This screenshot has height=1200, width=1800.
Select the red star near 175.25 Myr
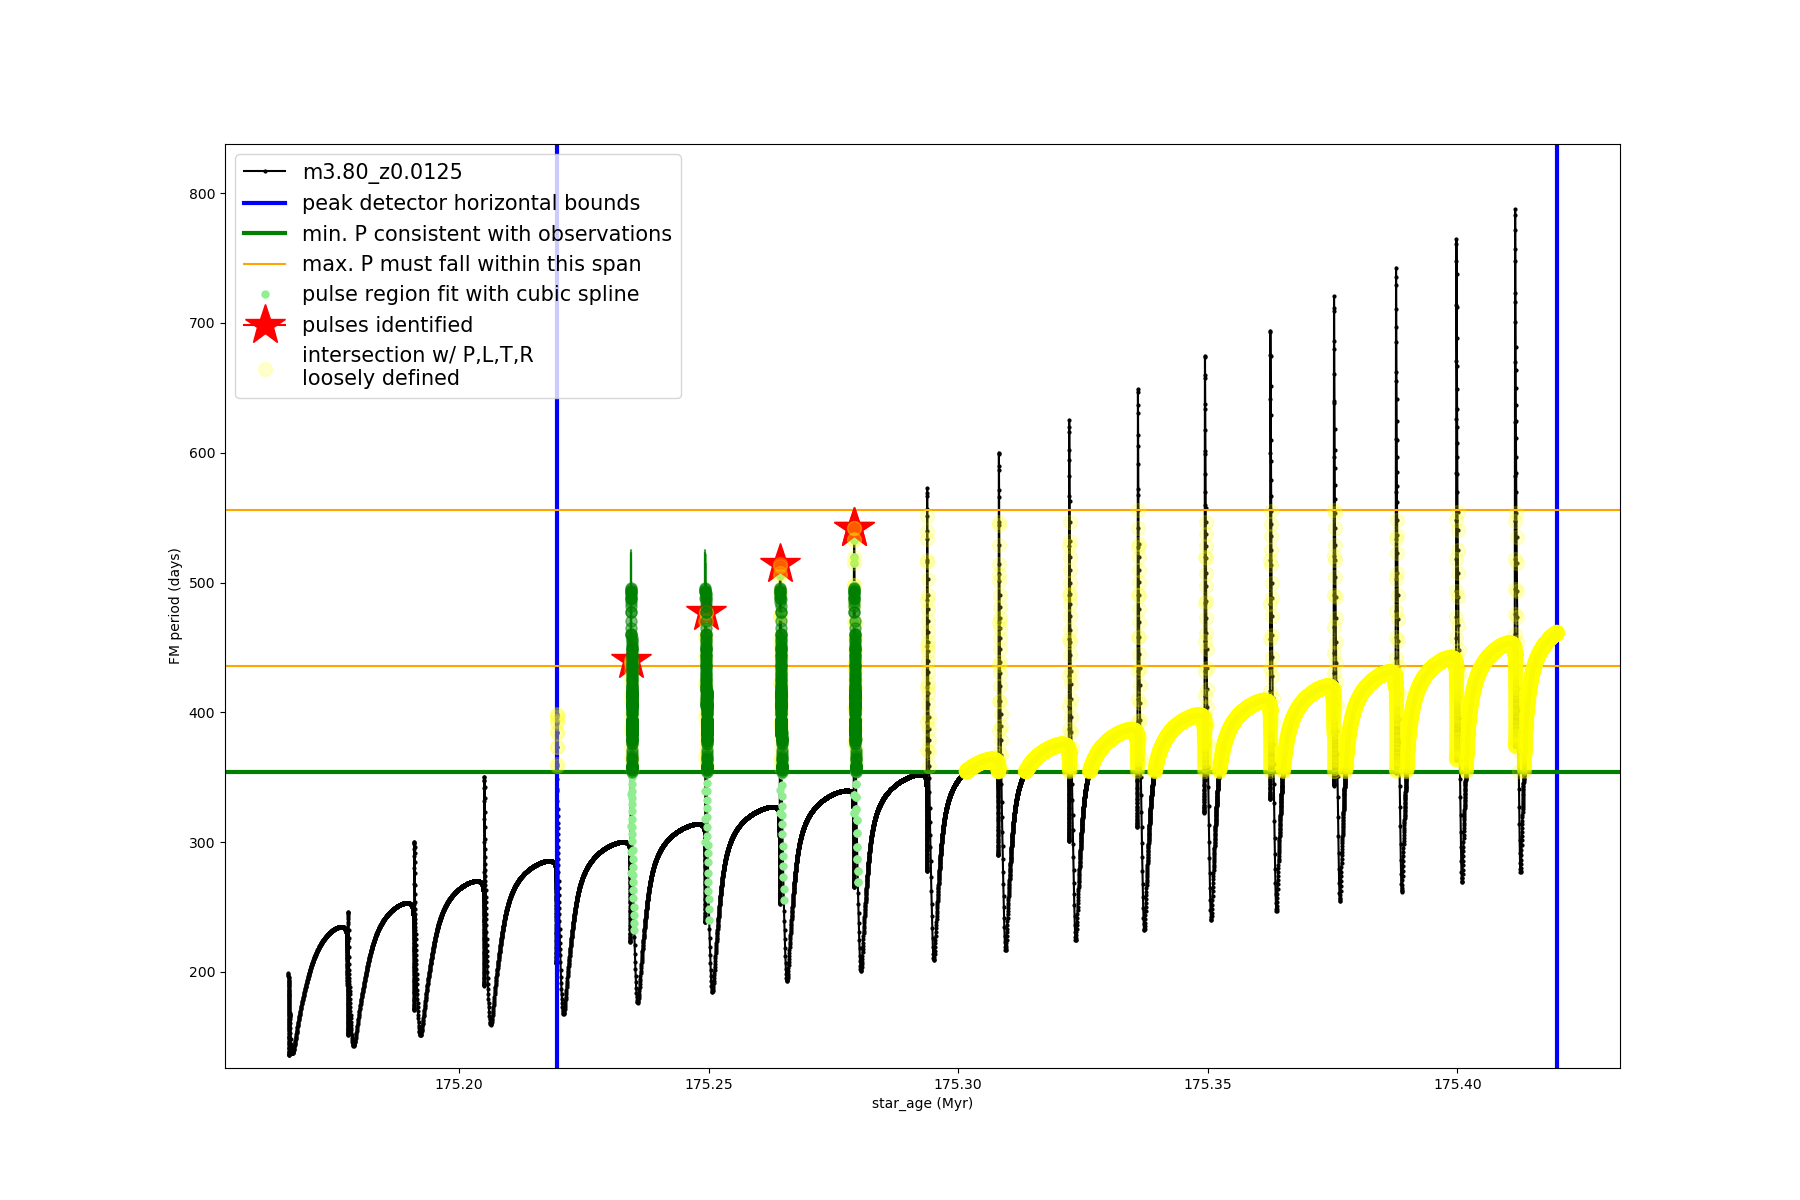(706, 612)
